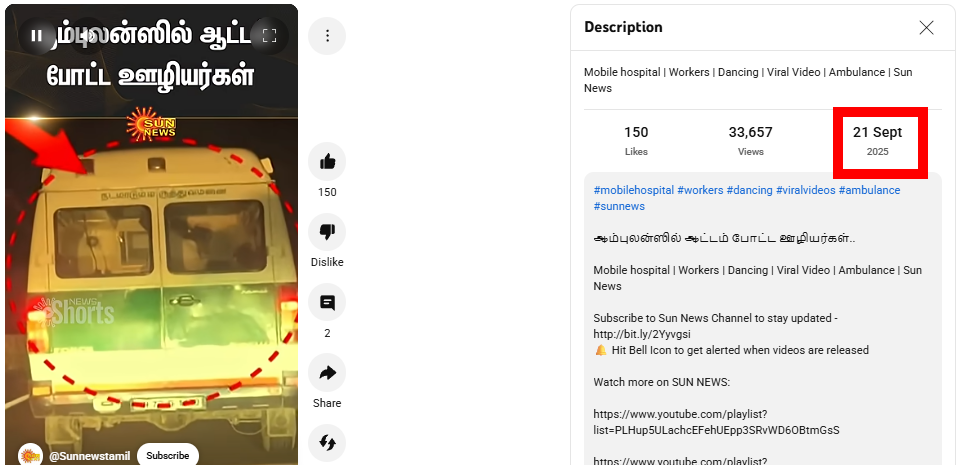
Task: Click the Tamil caption line in description
Action: (x=725, y=238)
